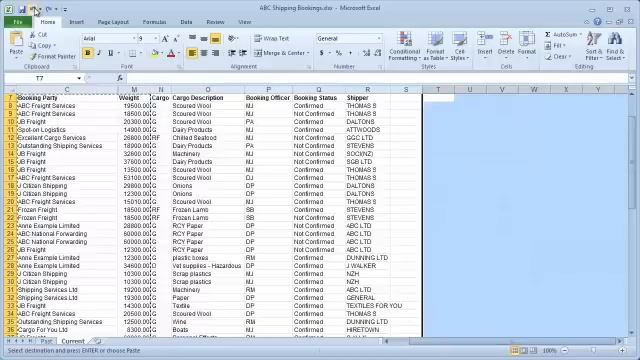Switch to the View ribbon tab
The height and width of the screenshot is (360, 640).
point(244,22)
